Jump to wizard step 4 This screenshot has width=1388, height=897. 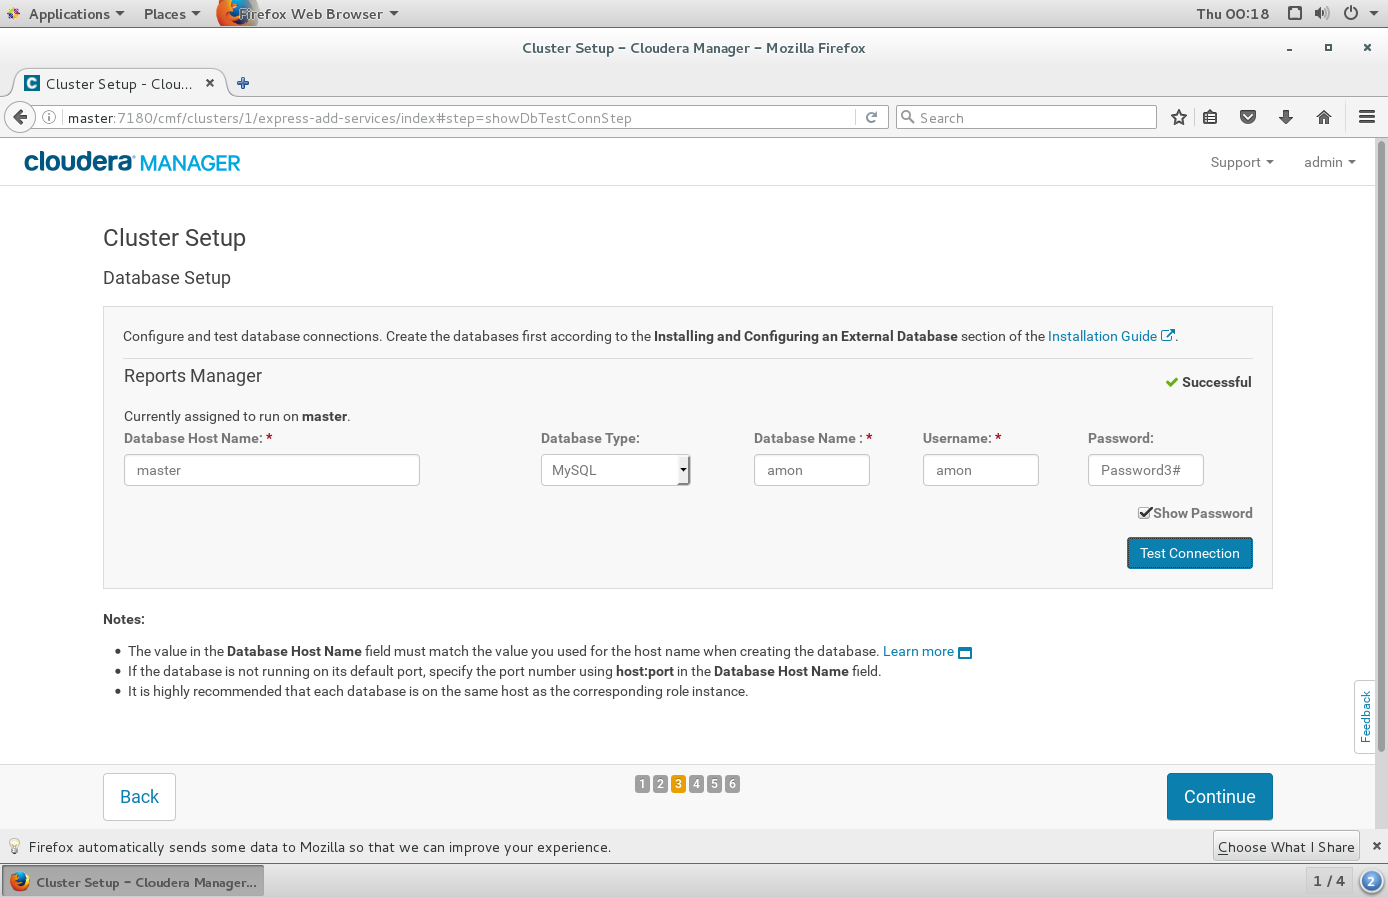point(696,784)
